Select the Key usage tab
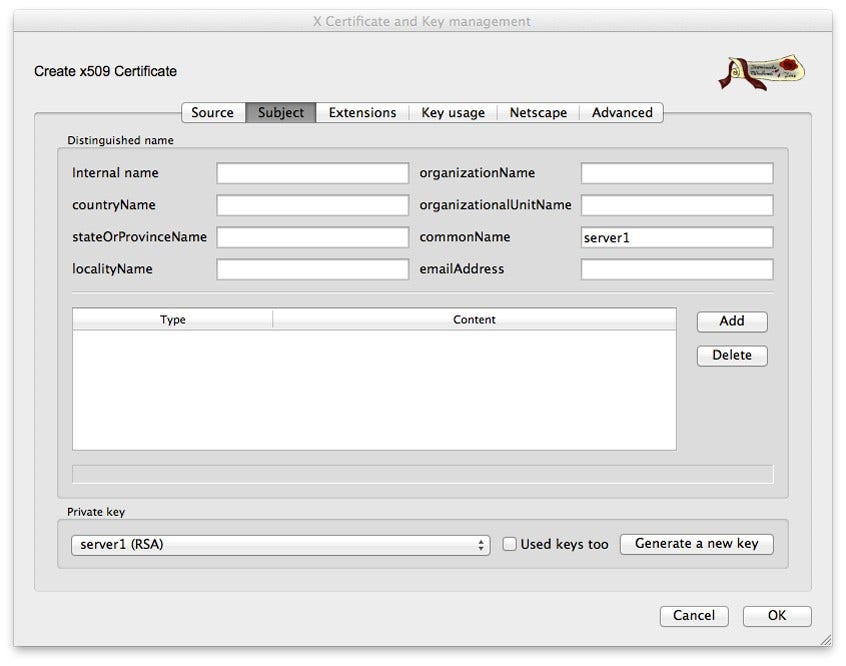The image size is (846, 666). 452,112
